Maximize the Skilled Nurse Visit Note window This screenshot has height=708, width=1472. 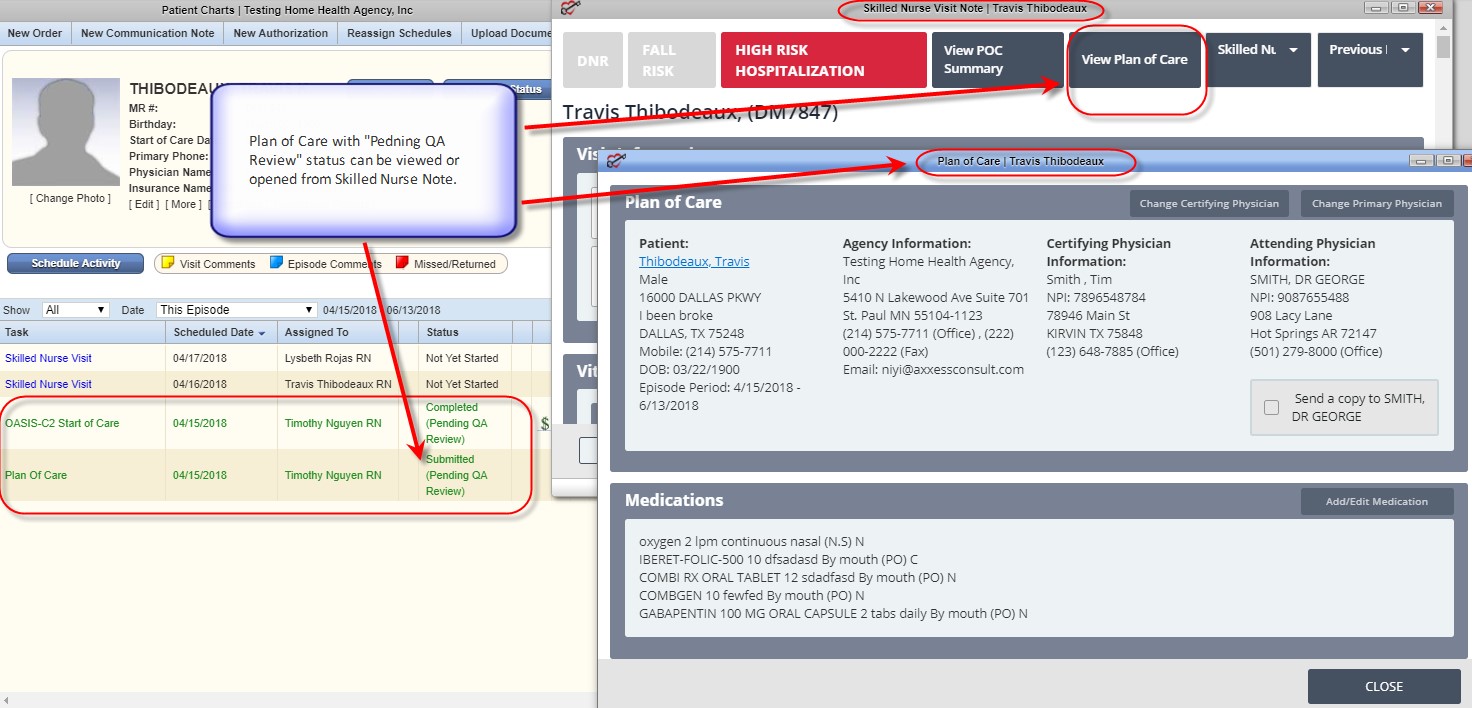pos(1403,8)
